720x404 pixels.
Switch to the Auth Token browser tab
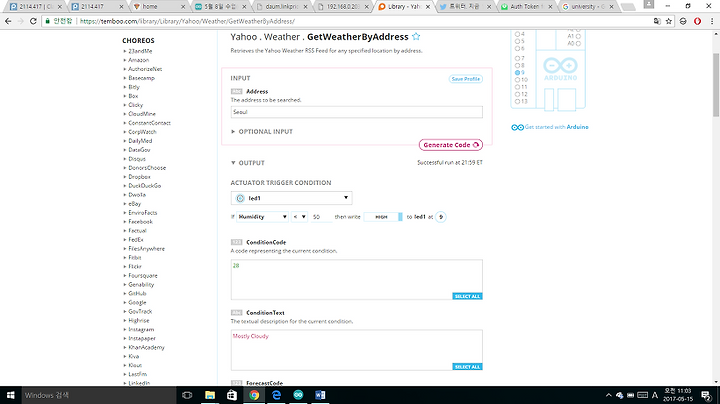(x=527, y=6)
